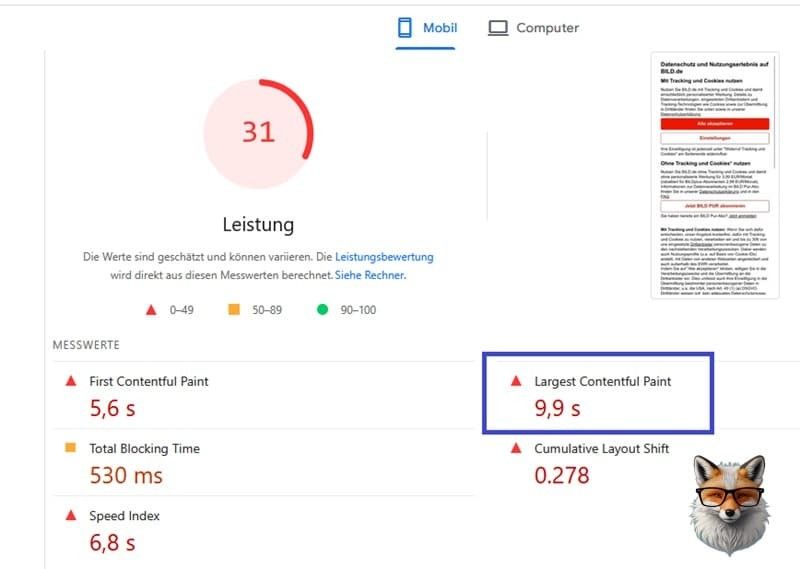The width and height of the screenshot is (800, 569).
Task: Click the smartphone icon beside Mobil
Action: (405, 28)
